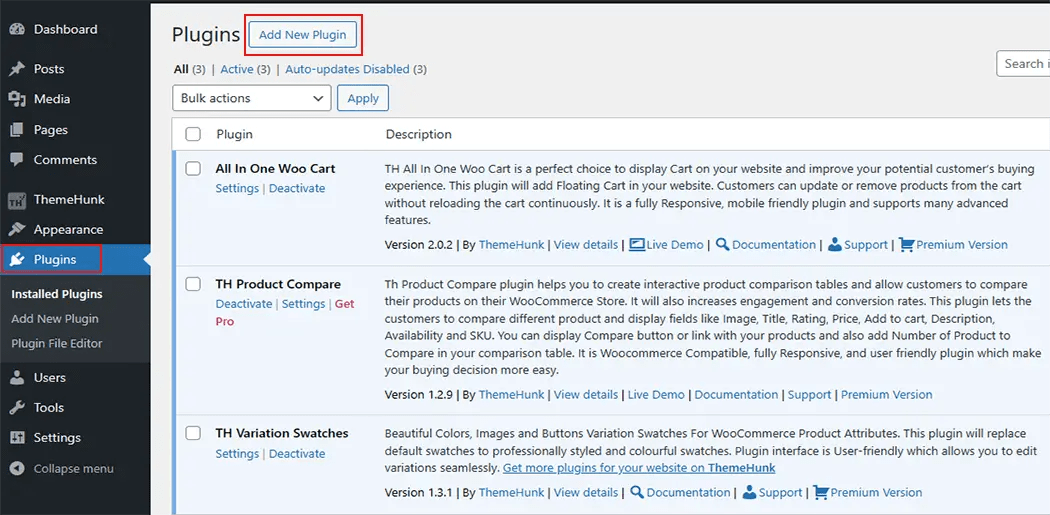This screenshot has height=515, width=1050.
Task: Deactivate TH Product Compare plugin
Action: (x=244, y=303)
